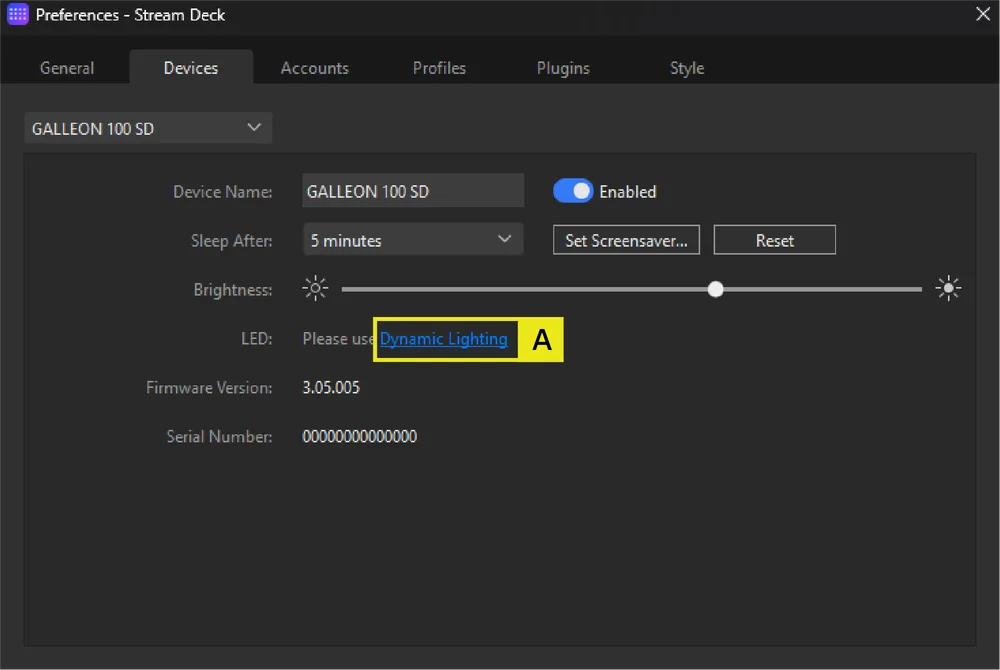Screen dimensions: 1000x670
Task: Click the dim sun icon for minimum brightness
Action: 315,290
